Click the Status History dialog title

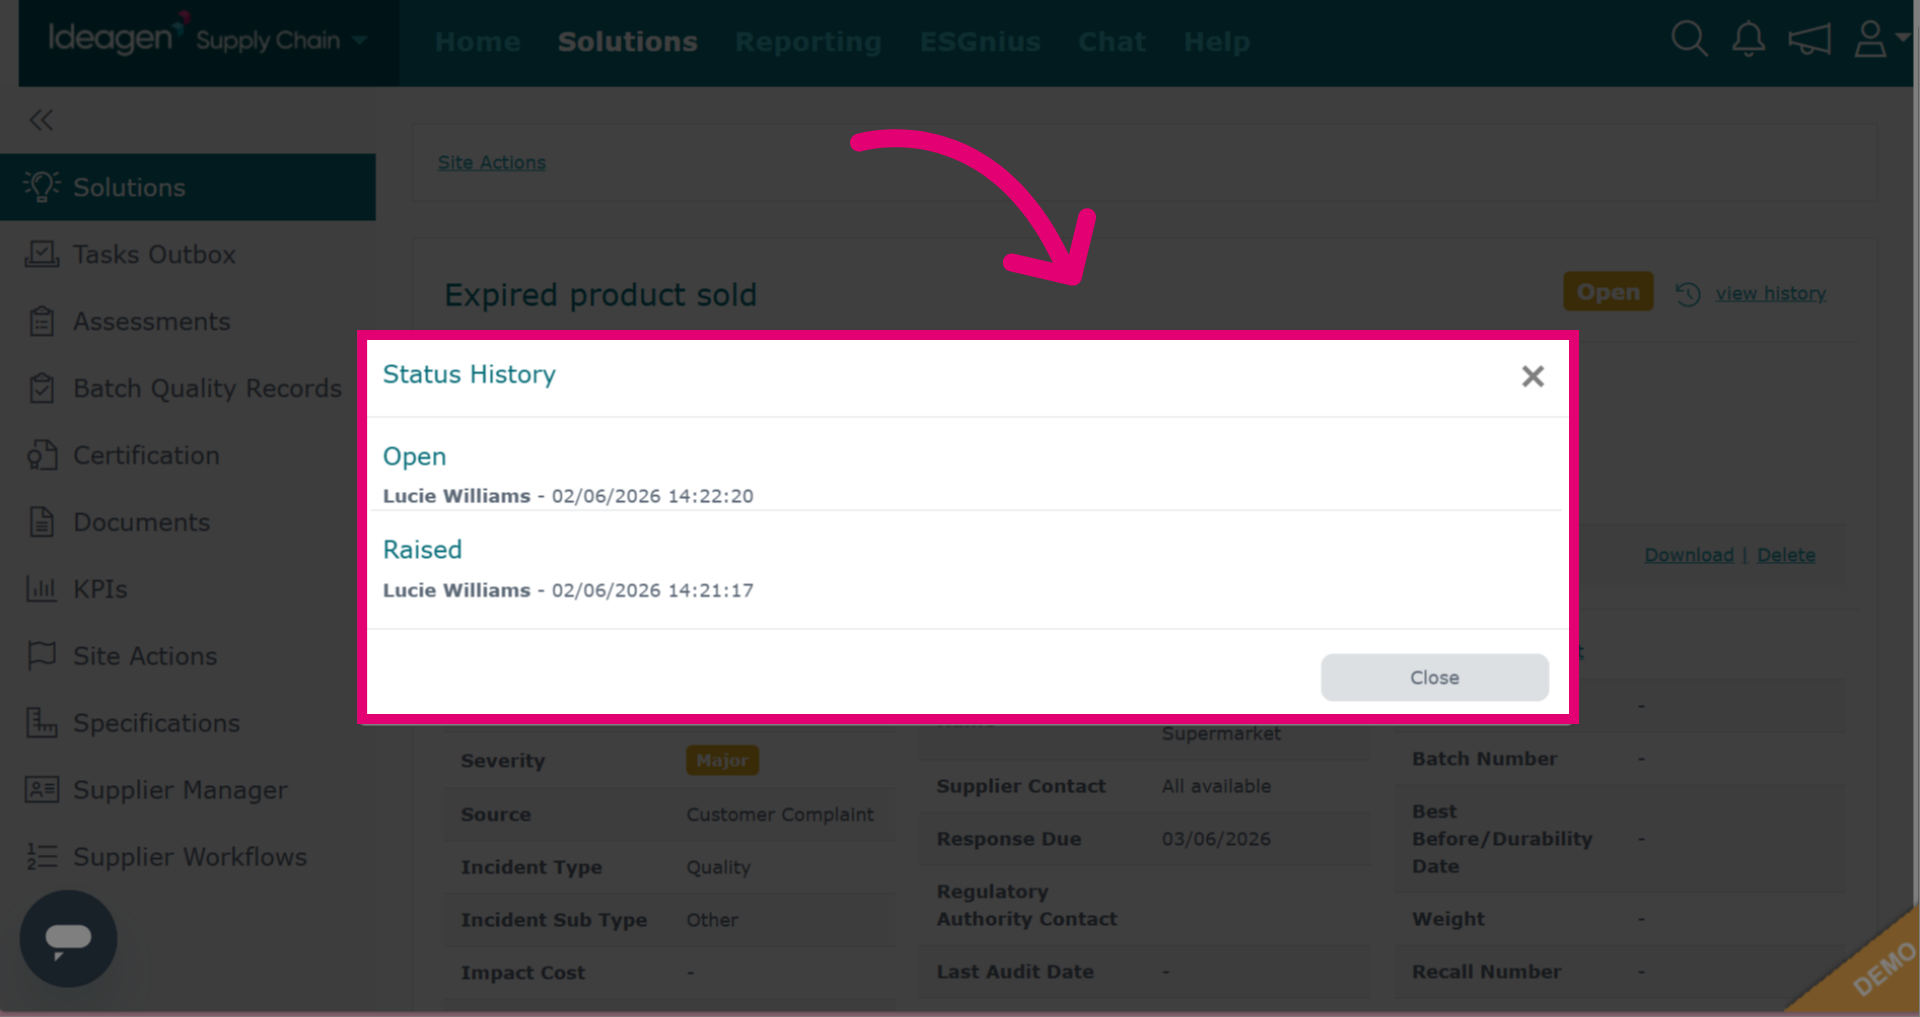469,374
